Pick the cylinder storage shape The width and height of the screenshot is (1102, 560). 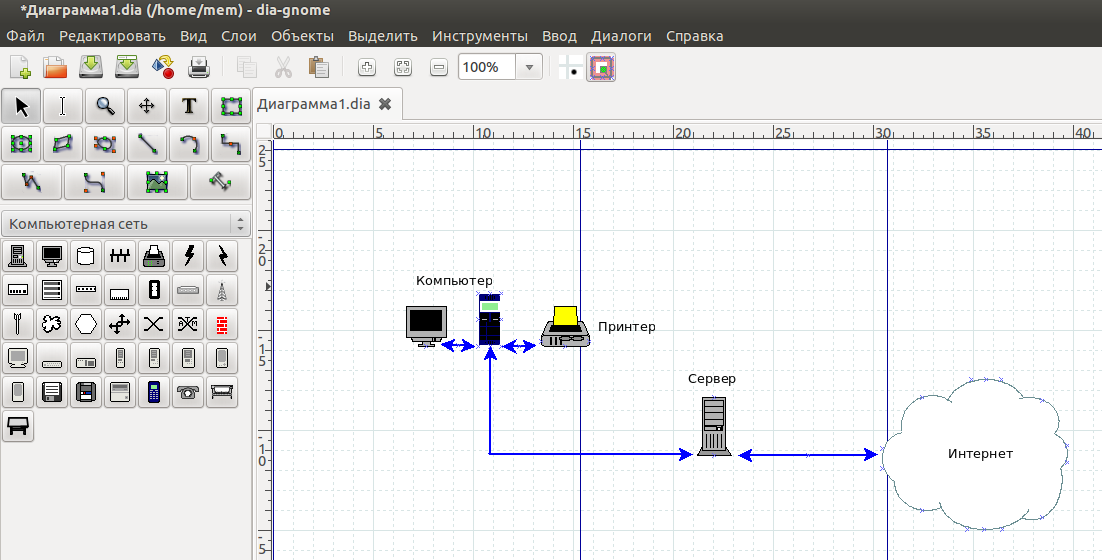click(x=86, y=256)
